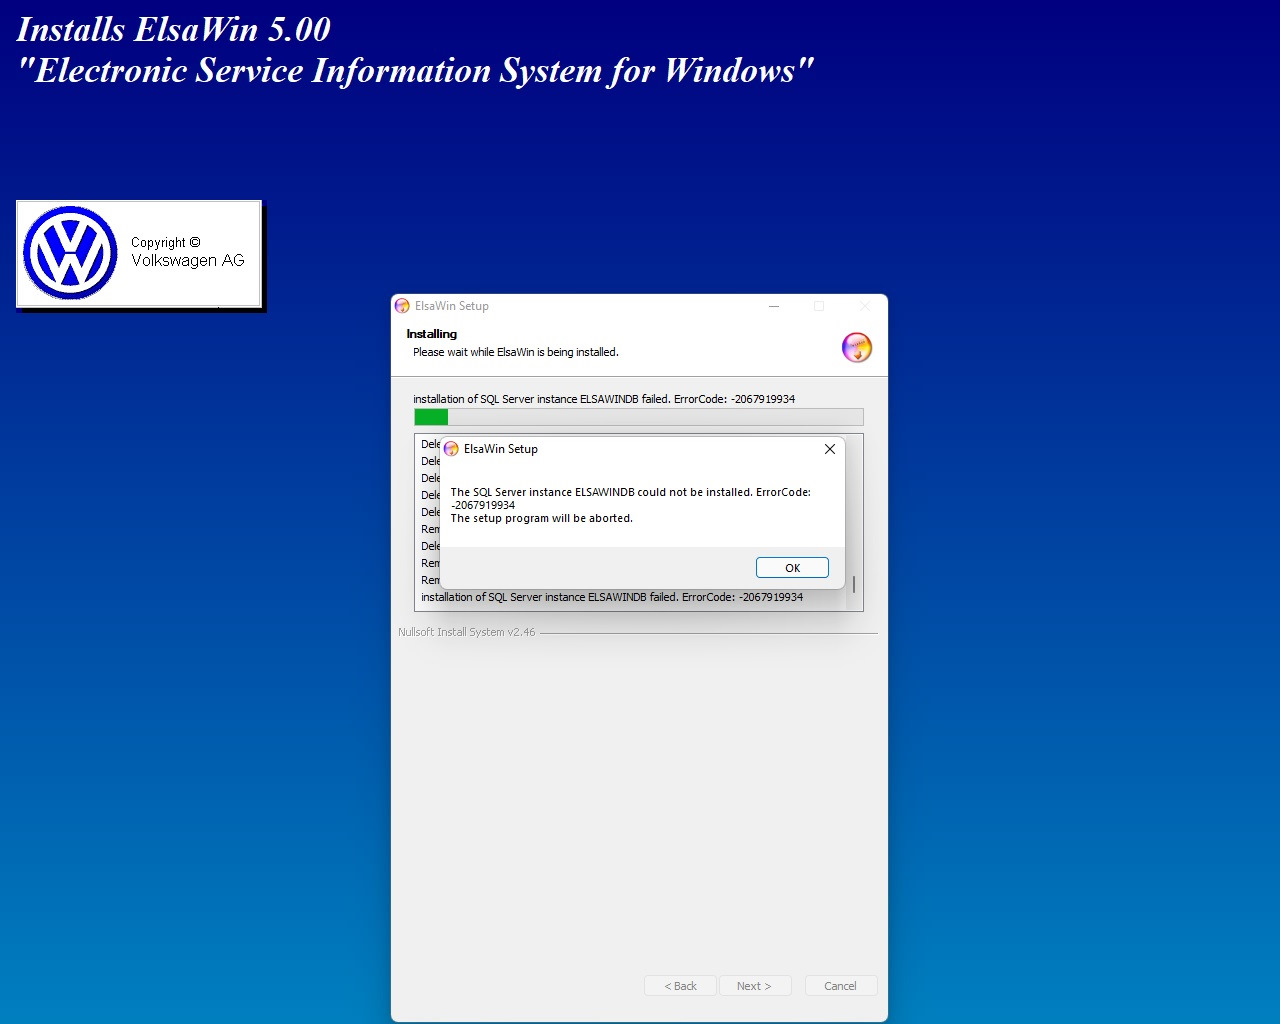Click OK in the ElsaWin Setup error dialog

(x=792, y=568)
